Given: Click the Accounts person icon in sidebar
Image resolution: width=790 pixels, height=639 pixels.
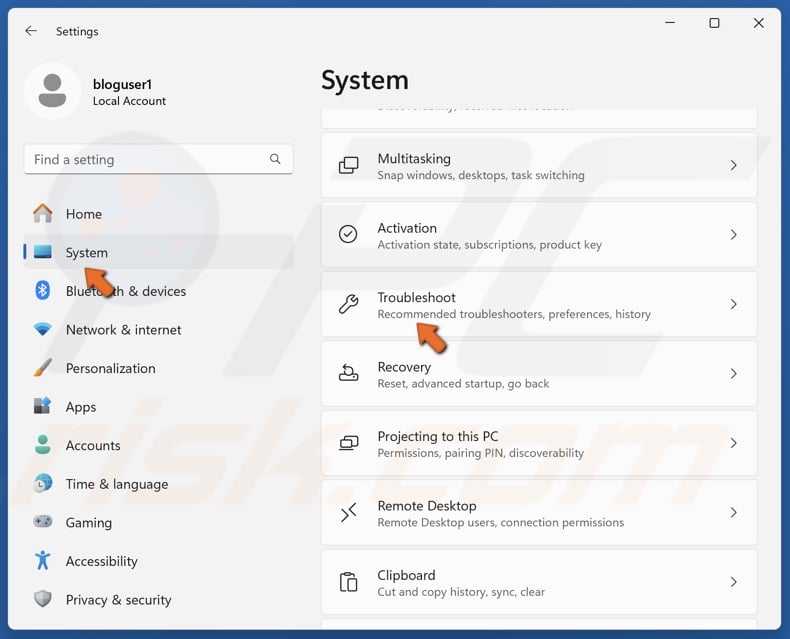Looking at the screenshot, I should 43,445.
